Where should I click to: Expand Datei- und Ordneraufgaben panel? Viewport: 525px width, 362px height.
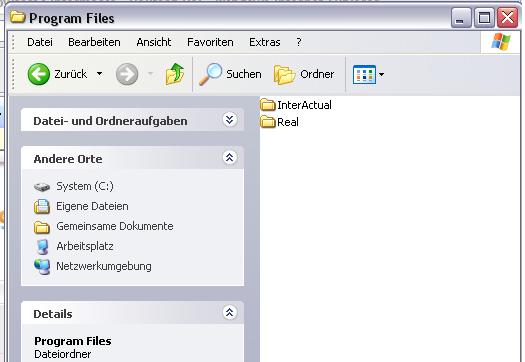[230, 120]
